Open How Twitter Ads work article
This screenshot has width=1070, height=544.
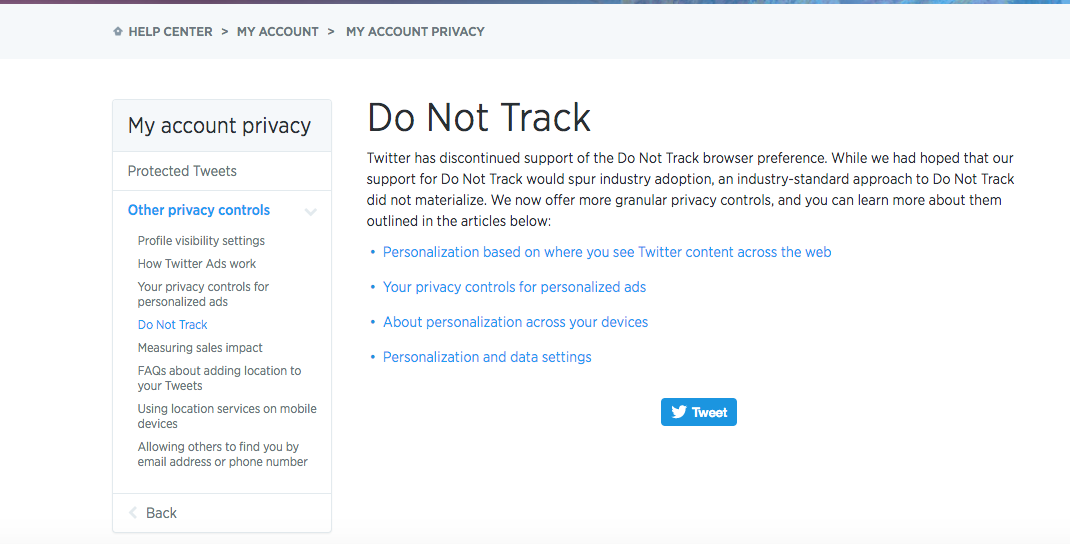click(x=197, y=264)
